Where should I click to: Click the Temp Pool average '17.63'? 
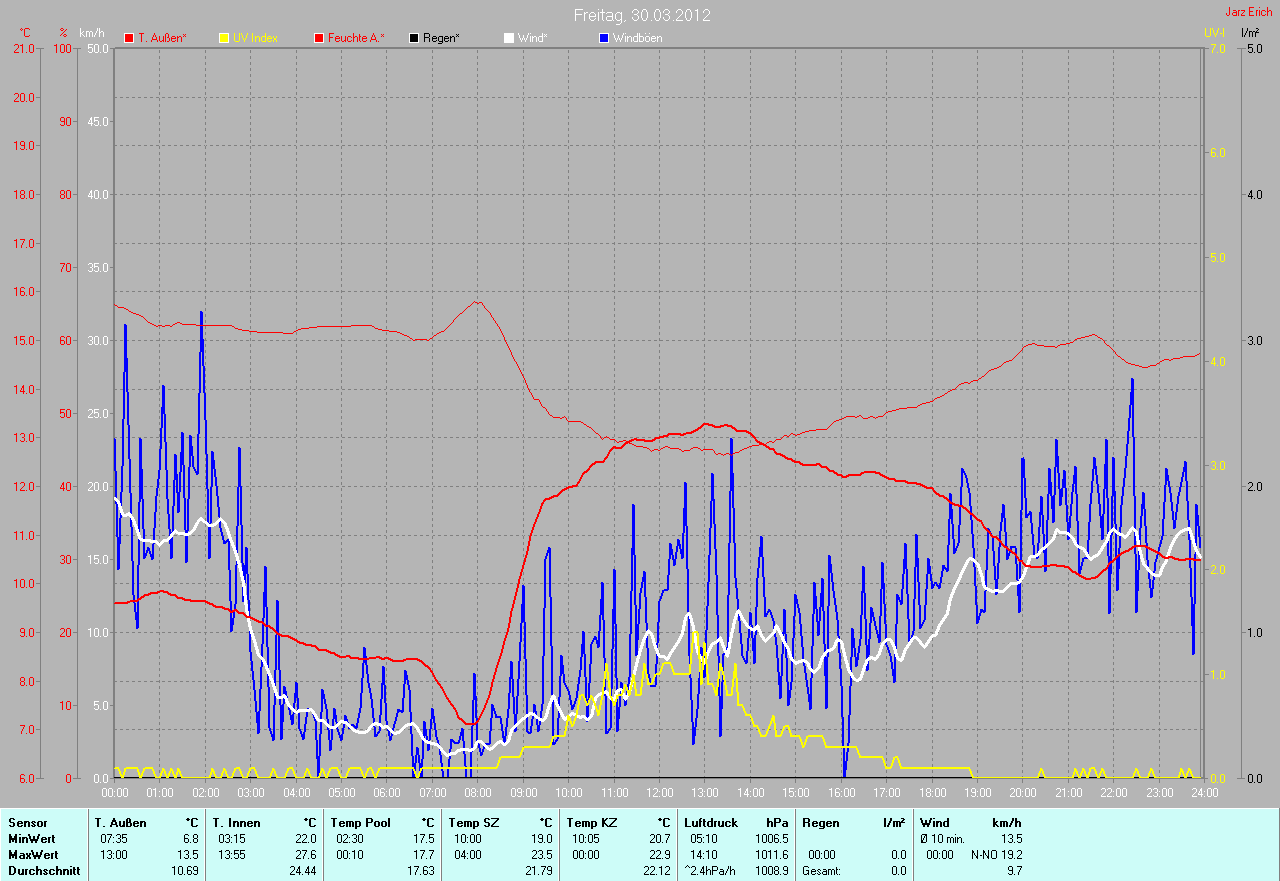pyautogui.click(x=421, y=871)
